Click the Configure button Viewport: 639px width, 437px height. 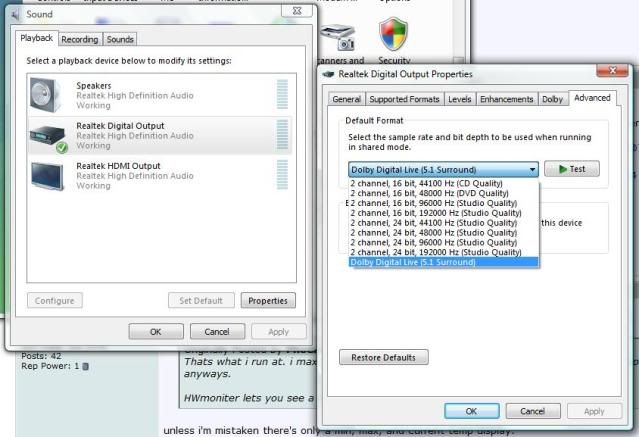pos(55,301)
